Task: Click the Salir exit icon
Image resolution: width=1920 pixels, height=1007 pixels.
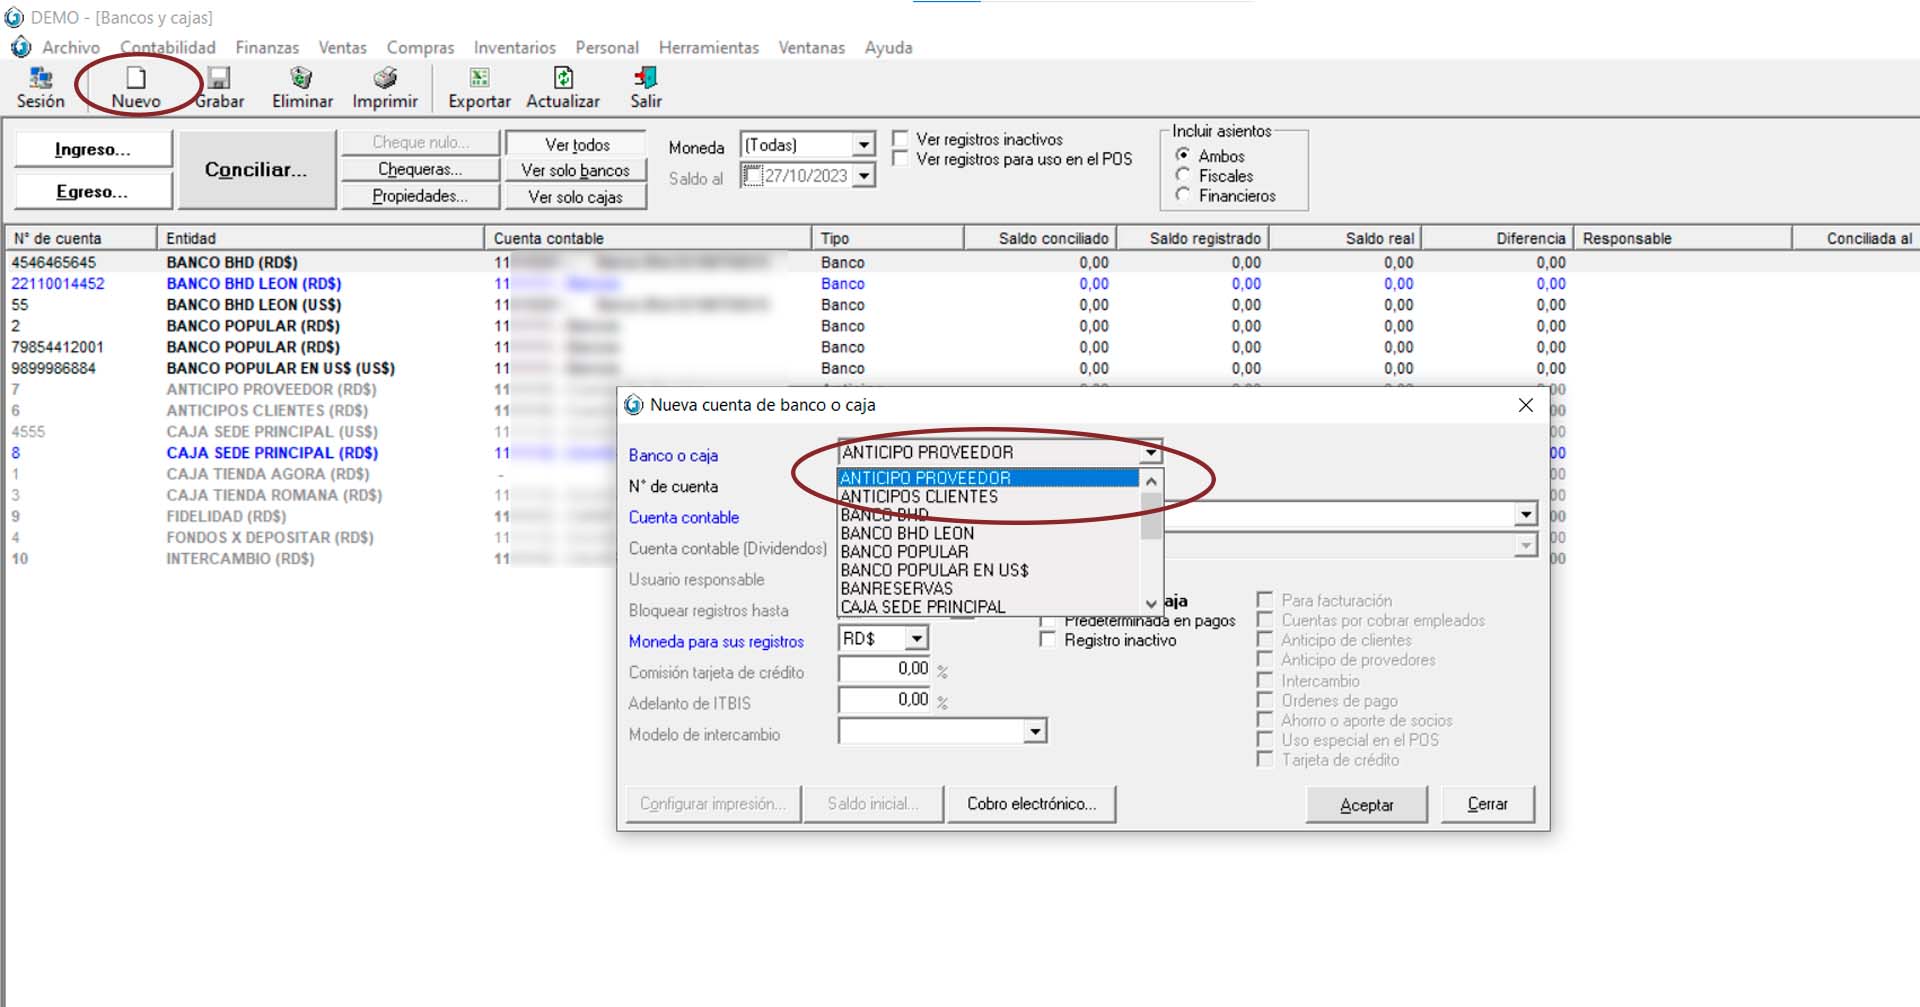Action: (646, 78)
